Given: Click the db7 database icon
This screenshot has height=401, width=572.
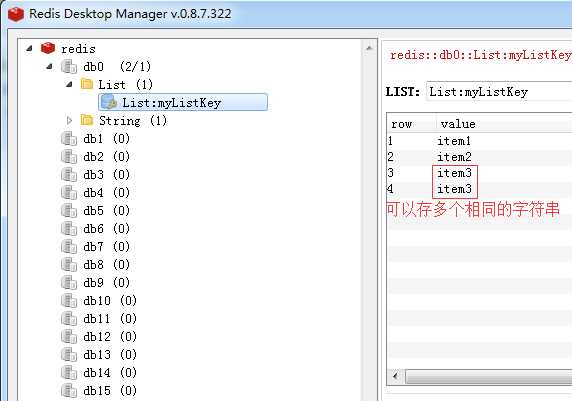Looking at the screenshot, I should [x=69, y=247].
